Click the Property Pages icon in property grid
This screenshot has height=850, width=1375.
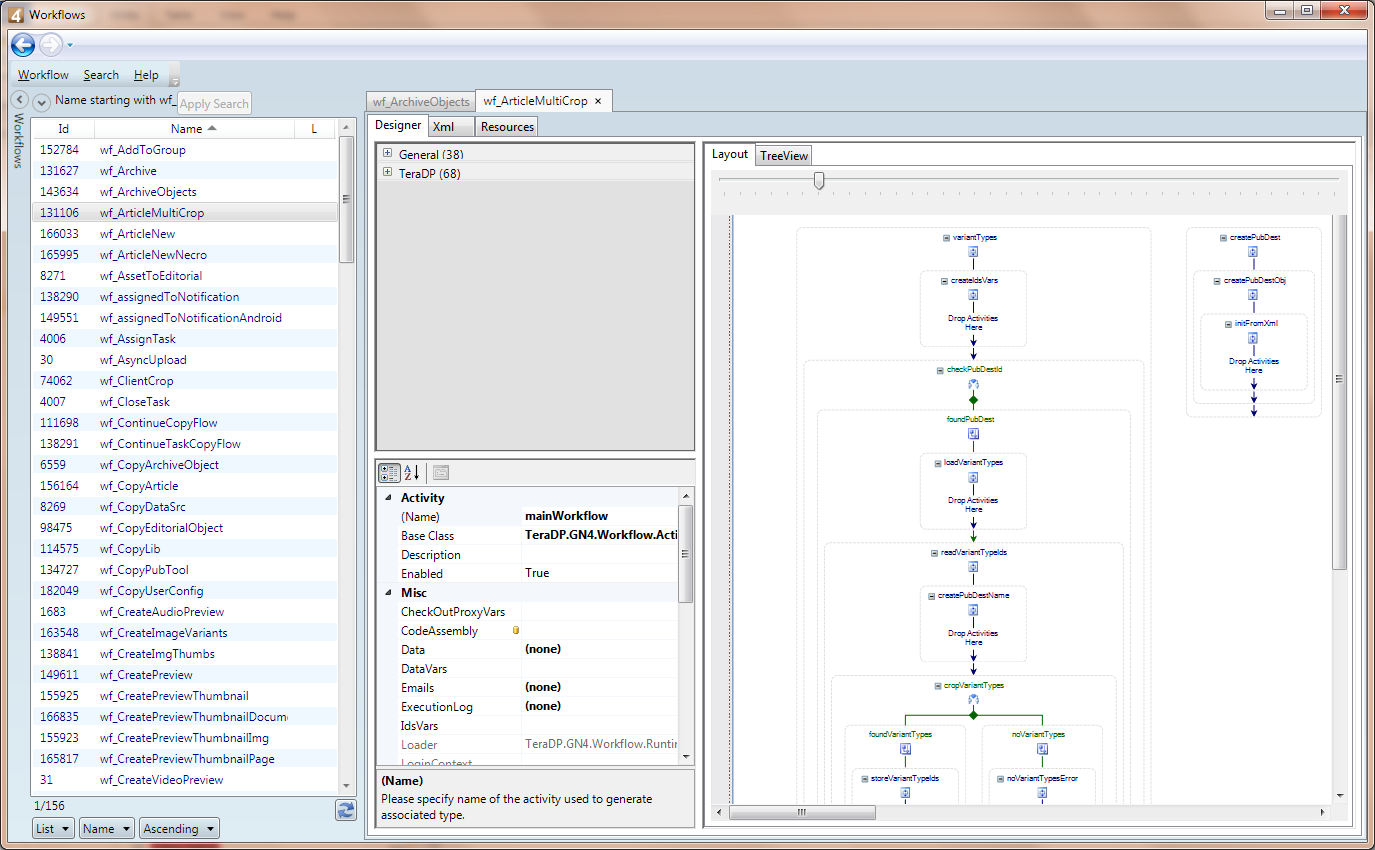coord(441,473)
